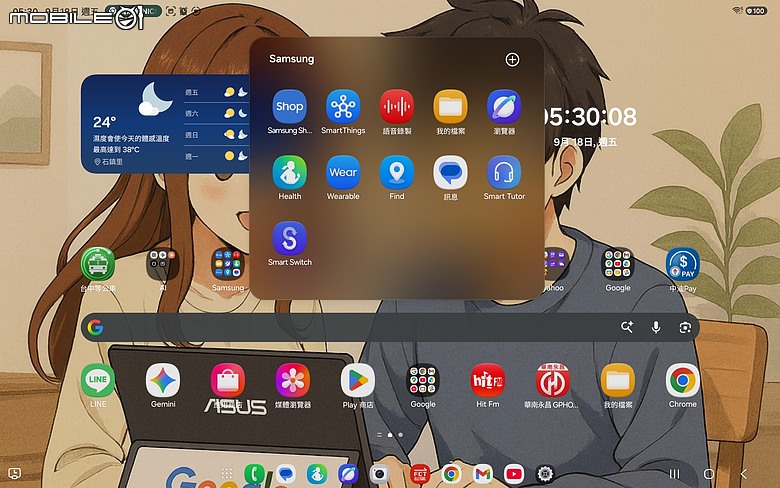Open the AI folder on home screen

pyautogui.click(x=162, y=264)
